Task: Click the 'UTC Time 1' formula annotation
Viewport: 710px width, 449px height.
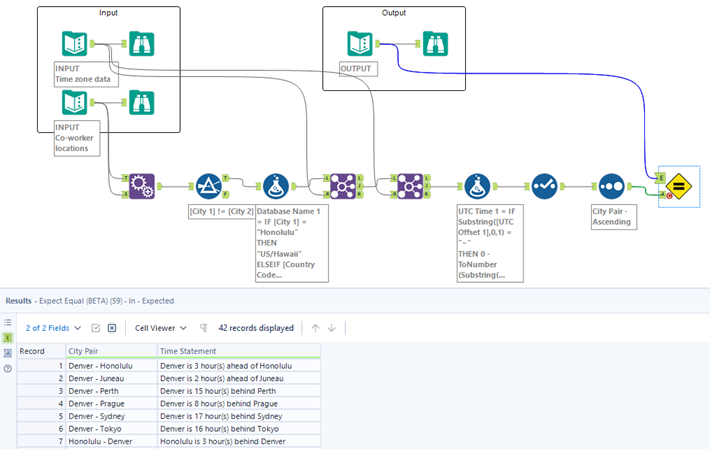Action: tap(490, 243)
